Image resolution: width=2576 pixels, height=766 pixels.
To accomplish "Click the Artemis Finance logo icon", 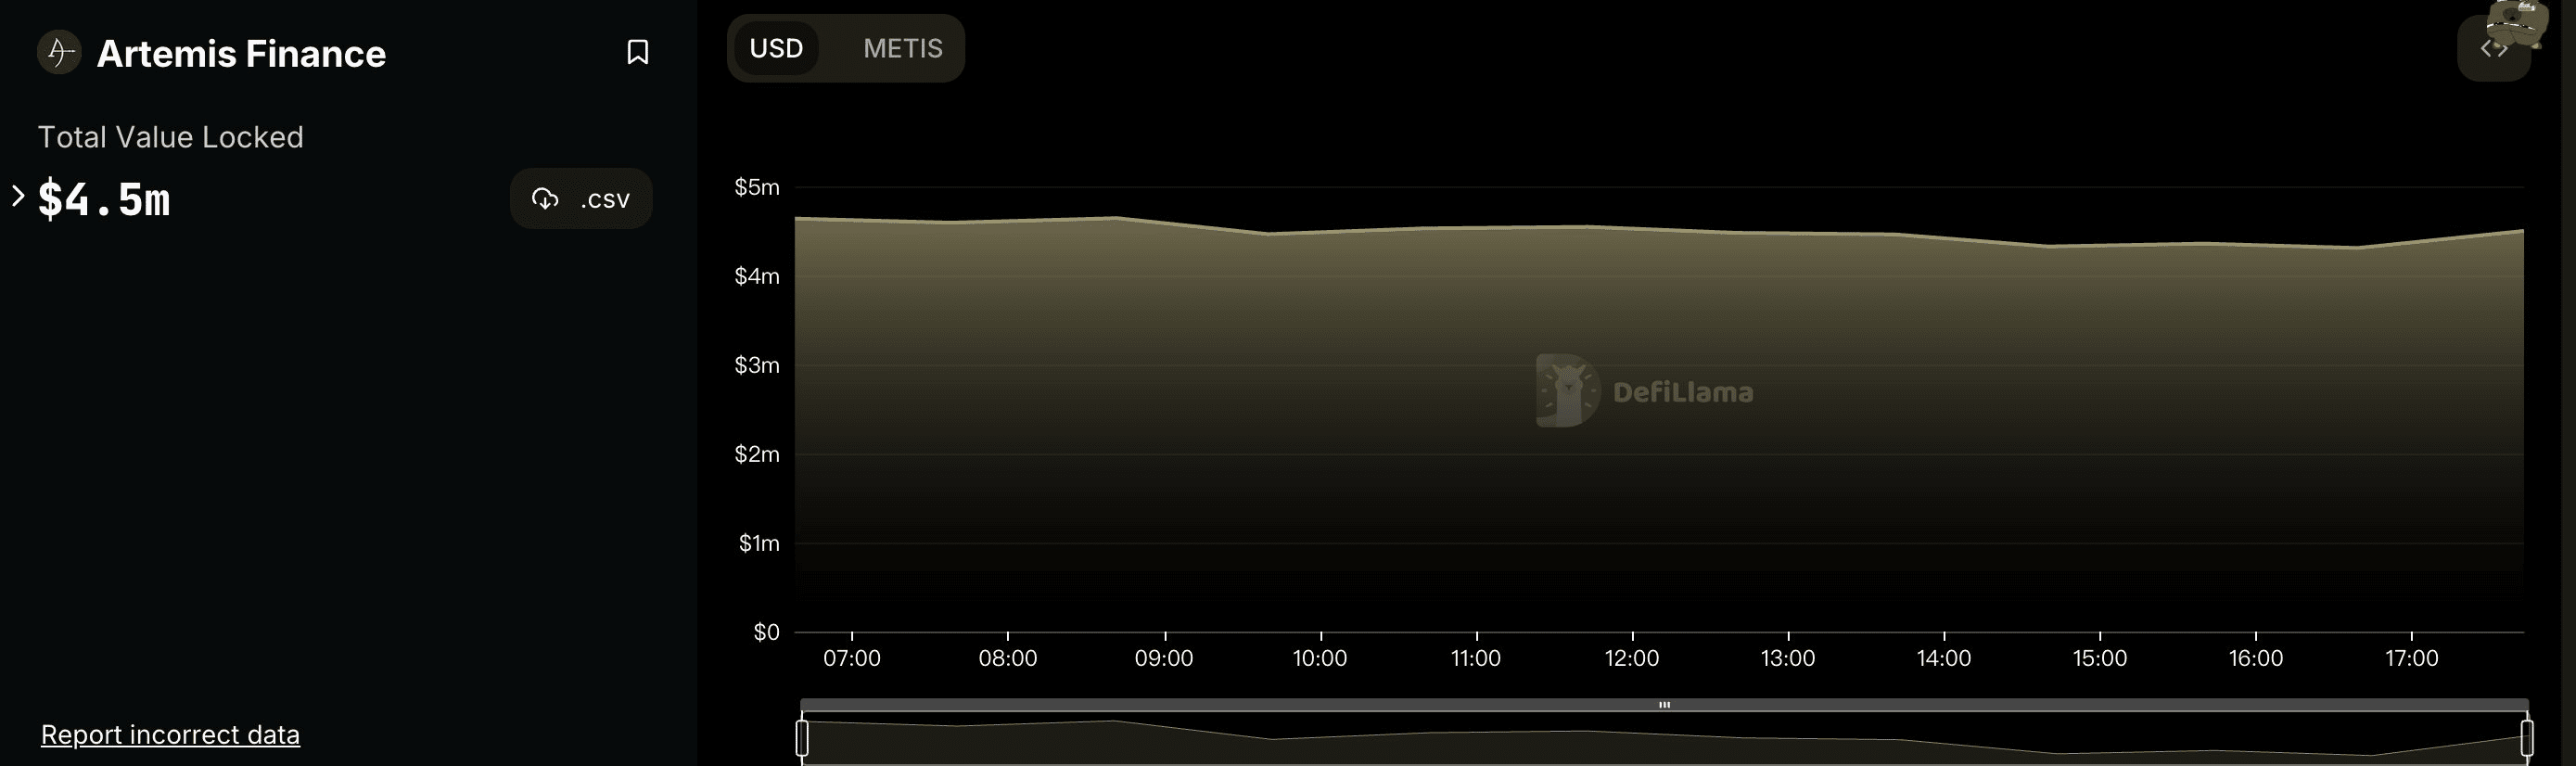I will [59, 52].
